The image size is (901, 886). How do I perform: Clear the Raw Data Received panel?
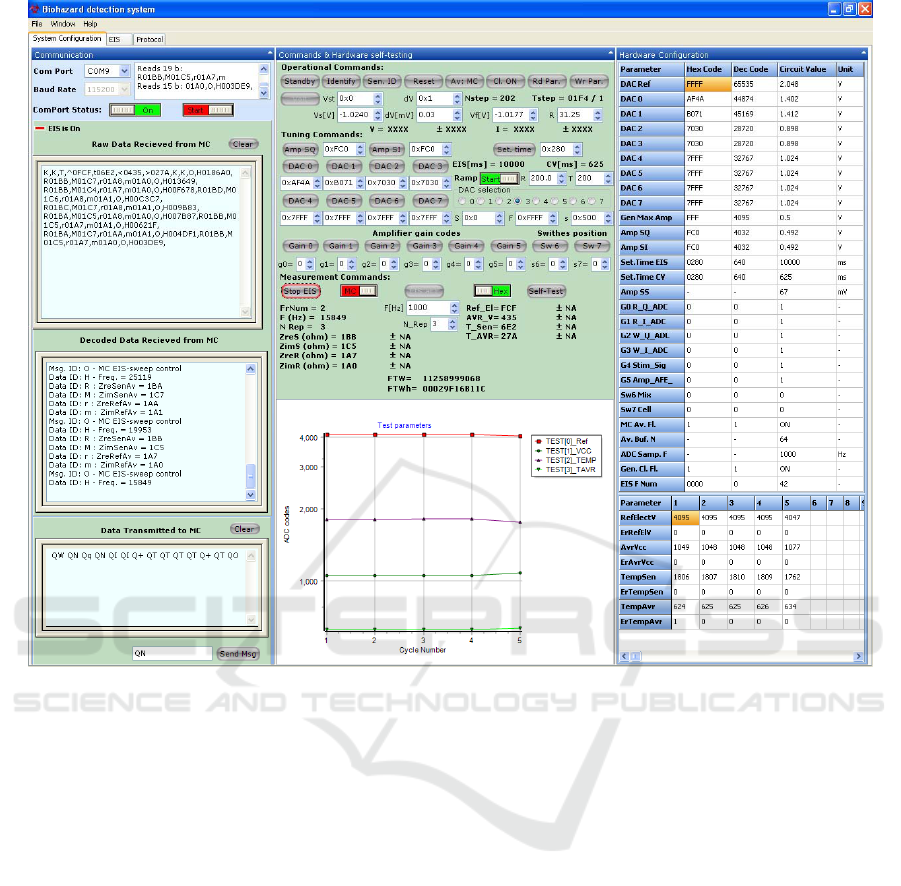coord(244,144)
